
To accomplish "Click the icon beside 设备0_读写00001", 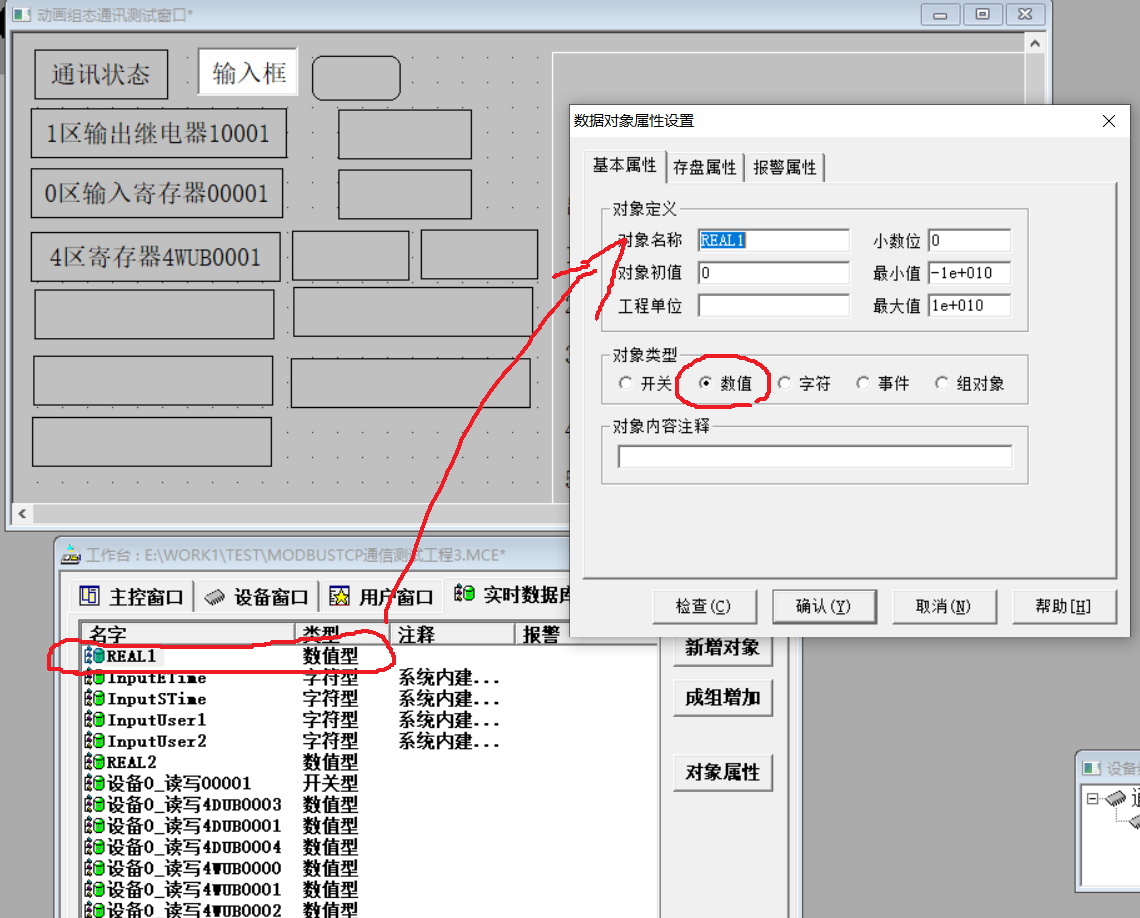I will pos(95,783).
